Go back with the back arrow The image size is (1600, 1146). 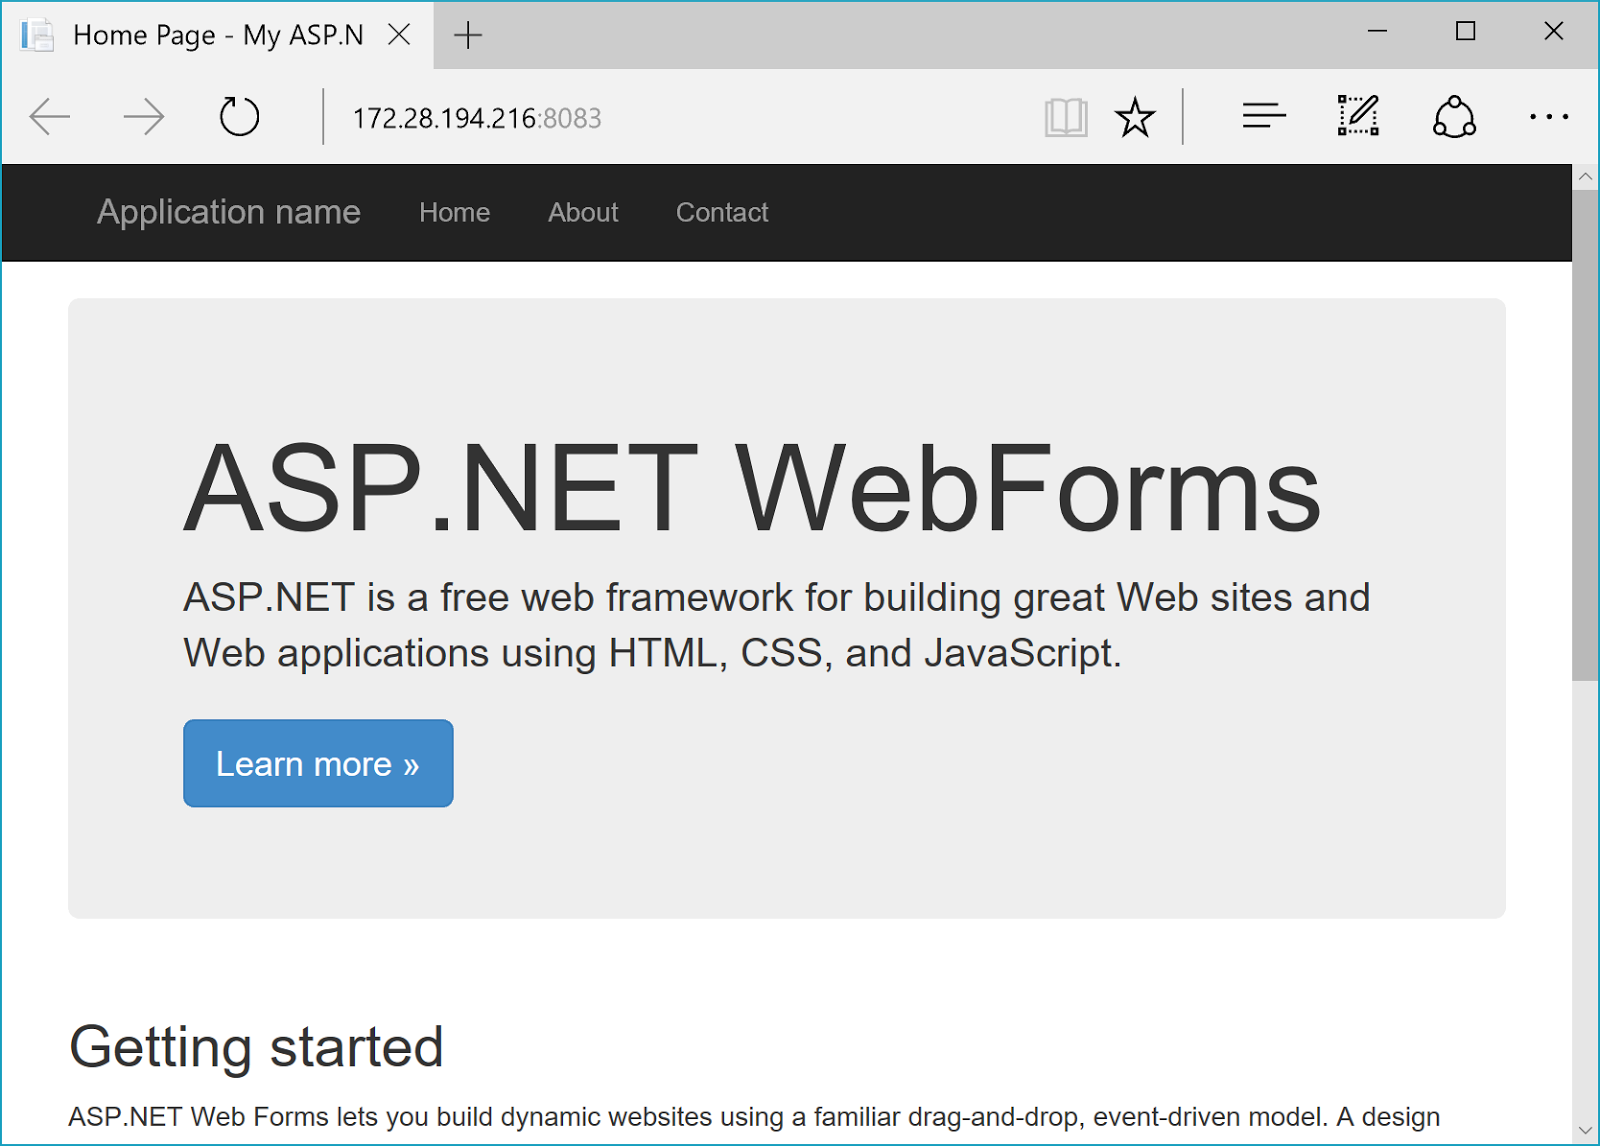pyautogui.click(x=50, y=117)
